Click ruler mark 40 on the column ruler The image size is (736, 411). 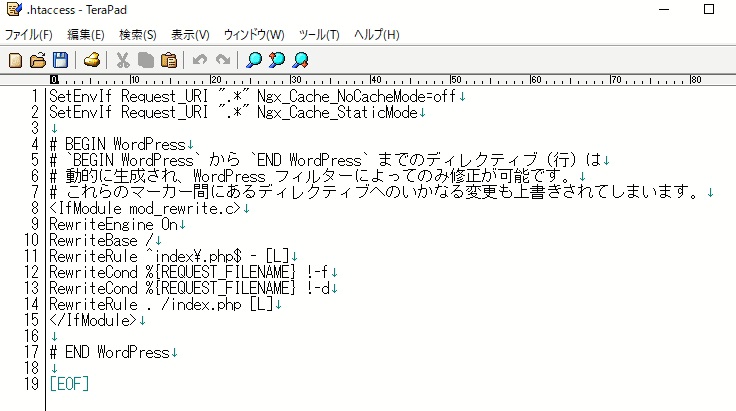tap(376, 80)
